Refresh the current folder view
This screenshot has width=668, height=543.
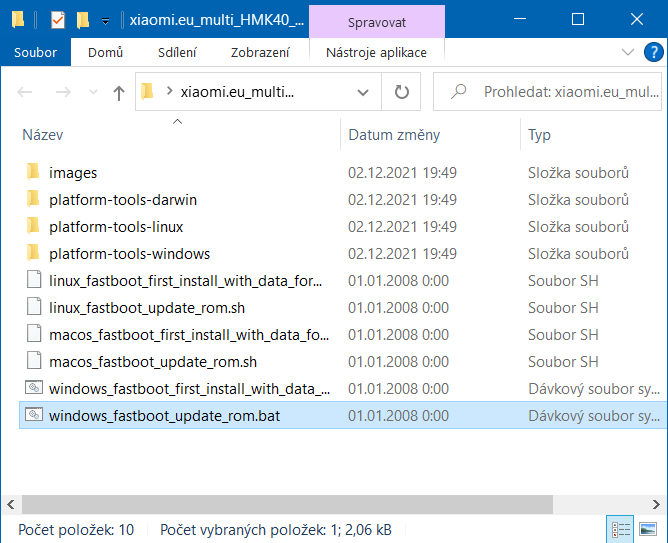pyautogui.click(x=401, y=92)
